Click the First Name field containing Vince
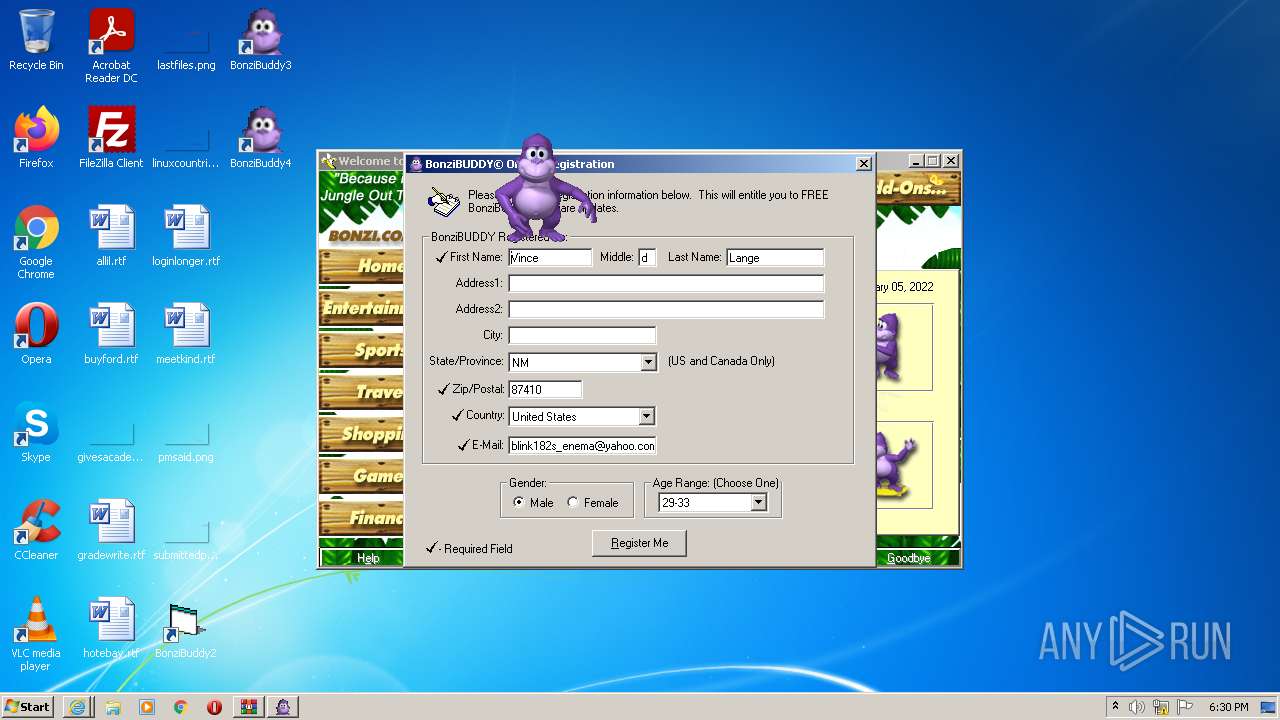 tap(550, 258)
